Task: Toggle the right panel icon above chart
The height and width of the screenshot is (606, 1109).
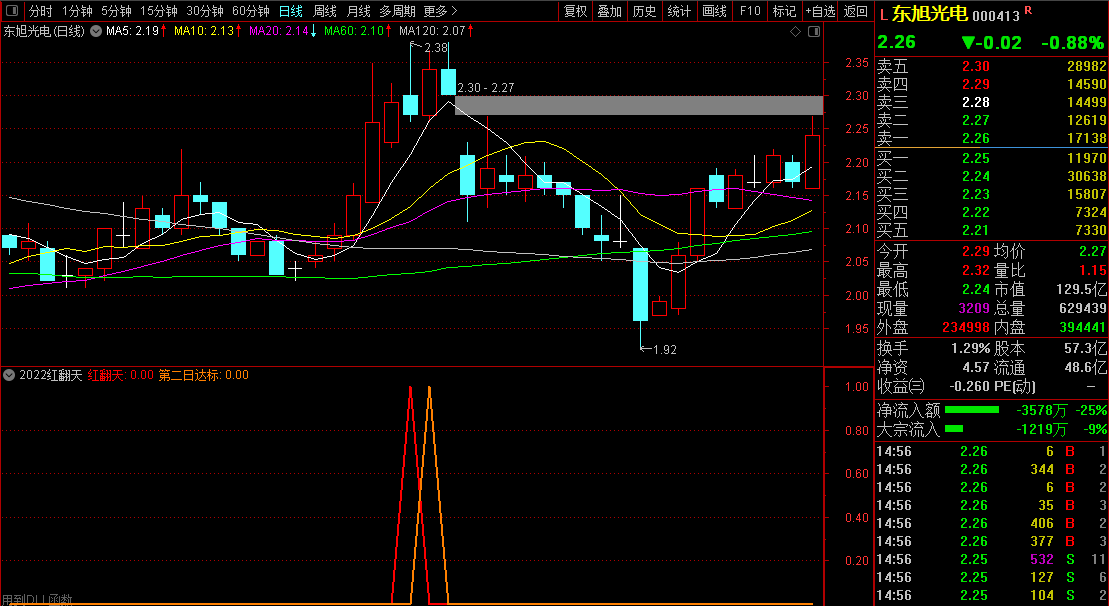Action: click(x=813, y=31)
